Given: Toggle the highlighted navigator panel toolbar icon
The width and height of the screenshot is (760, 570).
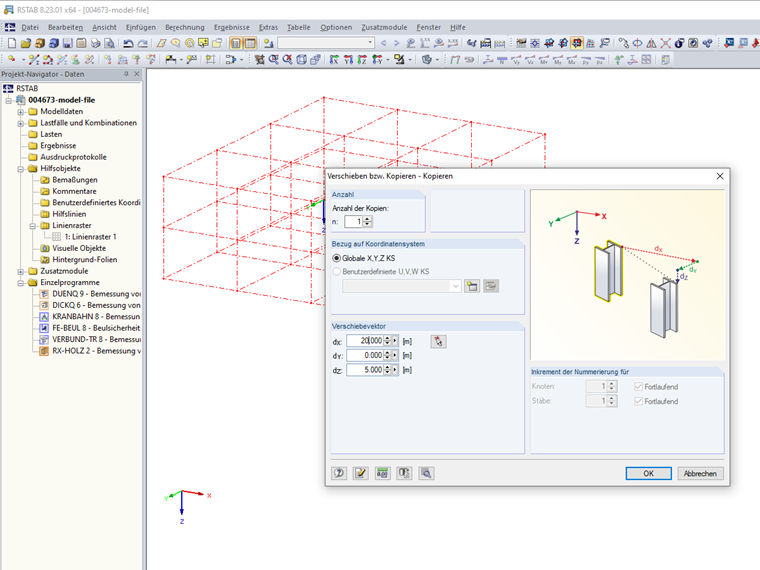Looking at the screenshot, I should [x=236, y=43].
